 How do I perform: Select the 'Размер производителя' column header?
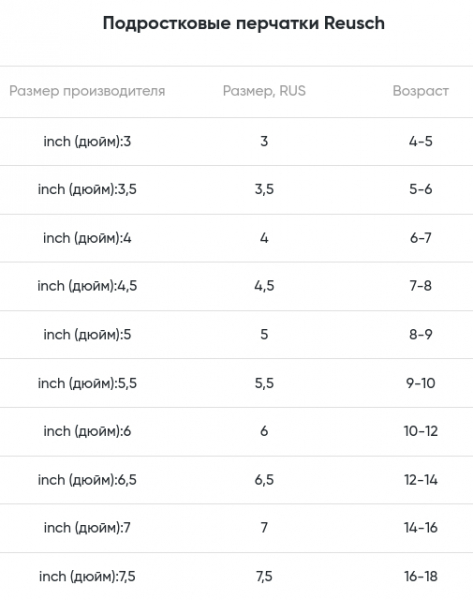pos(87,91)
